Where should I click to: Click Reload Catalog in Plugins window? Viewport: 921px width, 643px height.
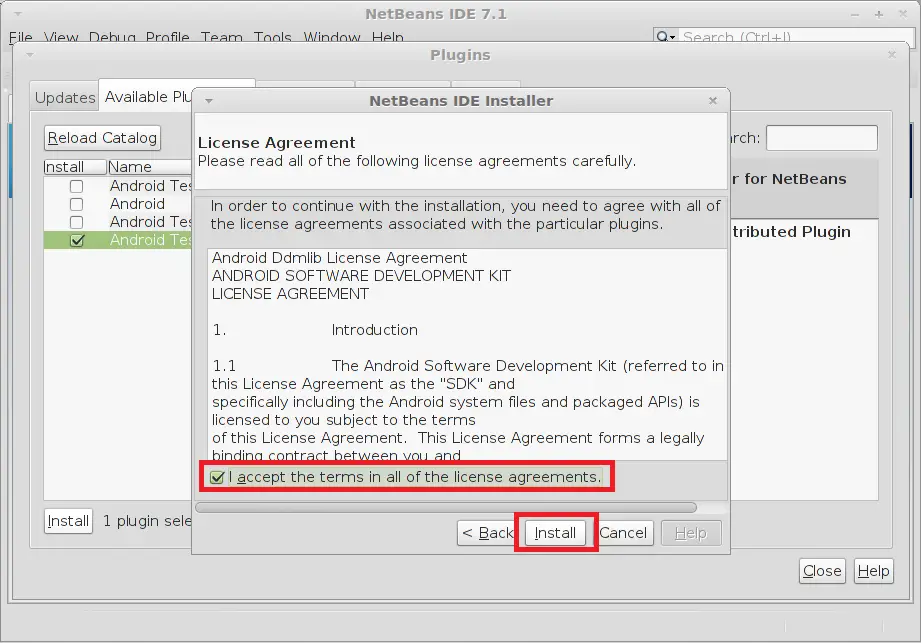point(102,138)
